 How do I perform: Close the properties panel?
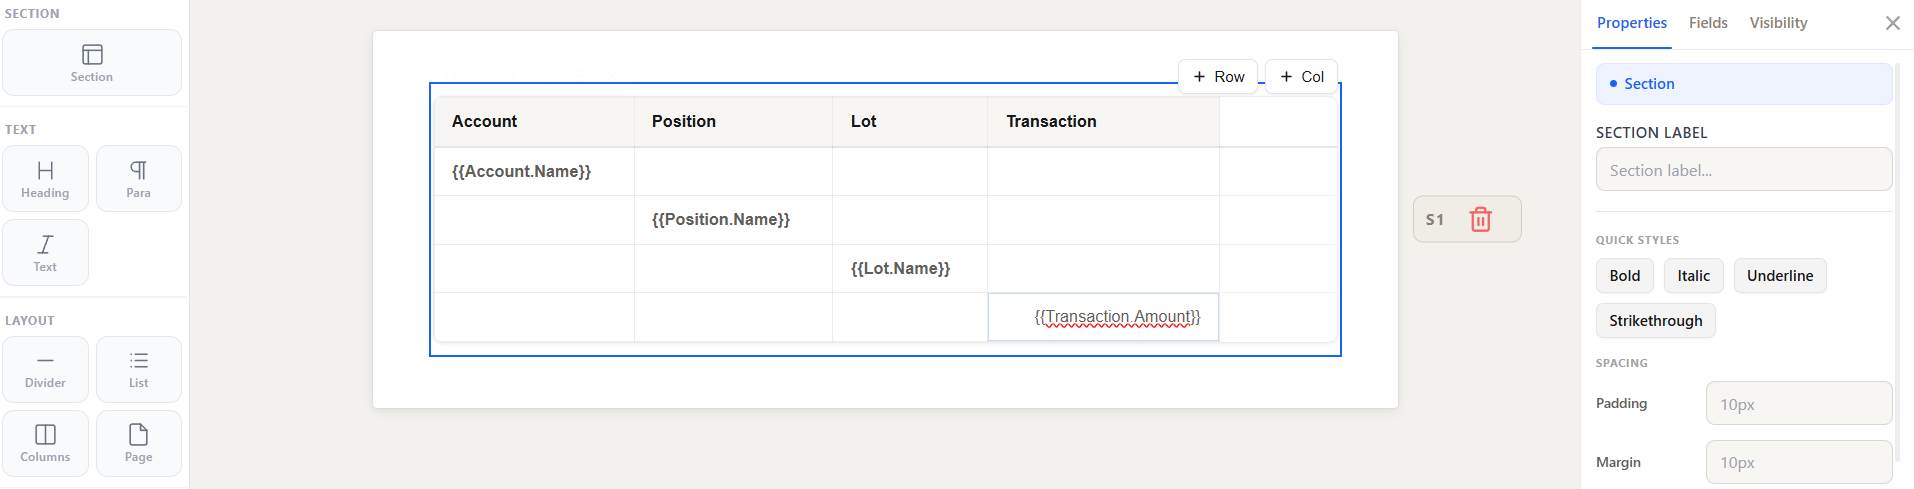(x=1892, y=23)
